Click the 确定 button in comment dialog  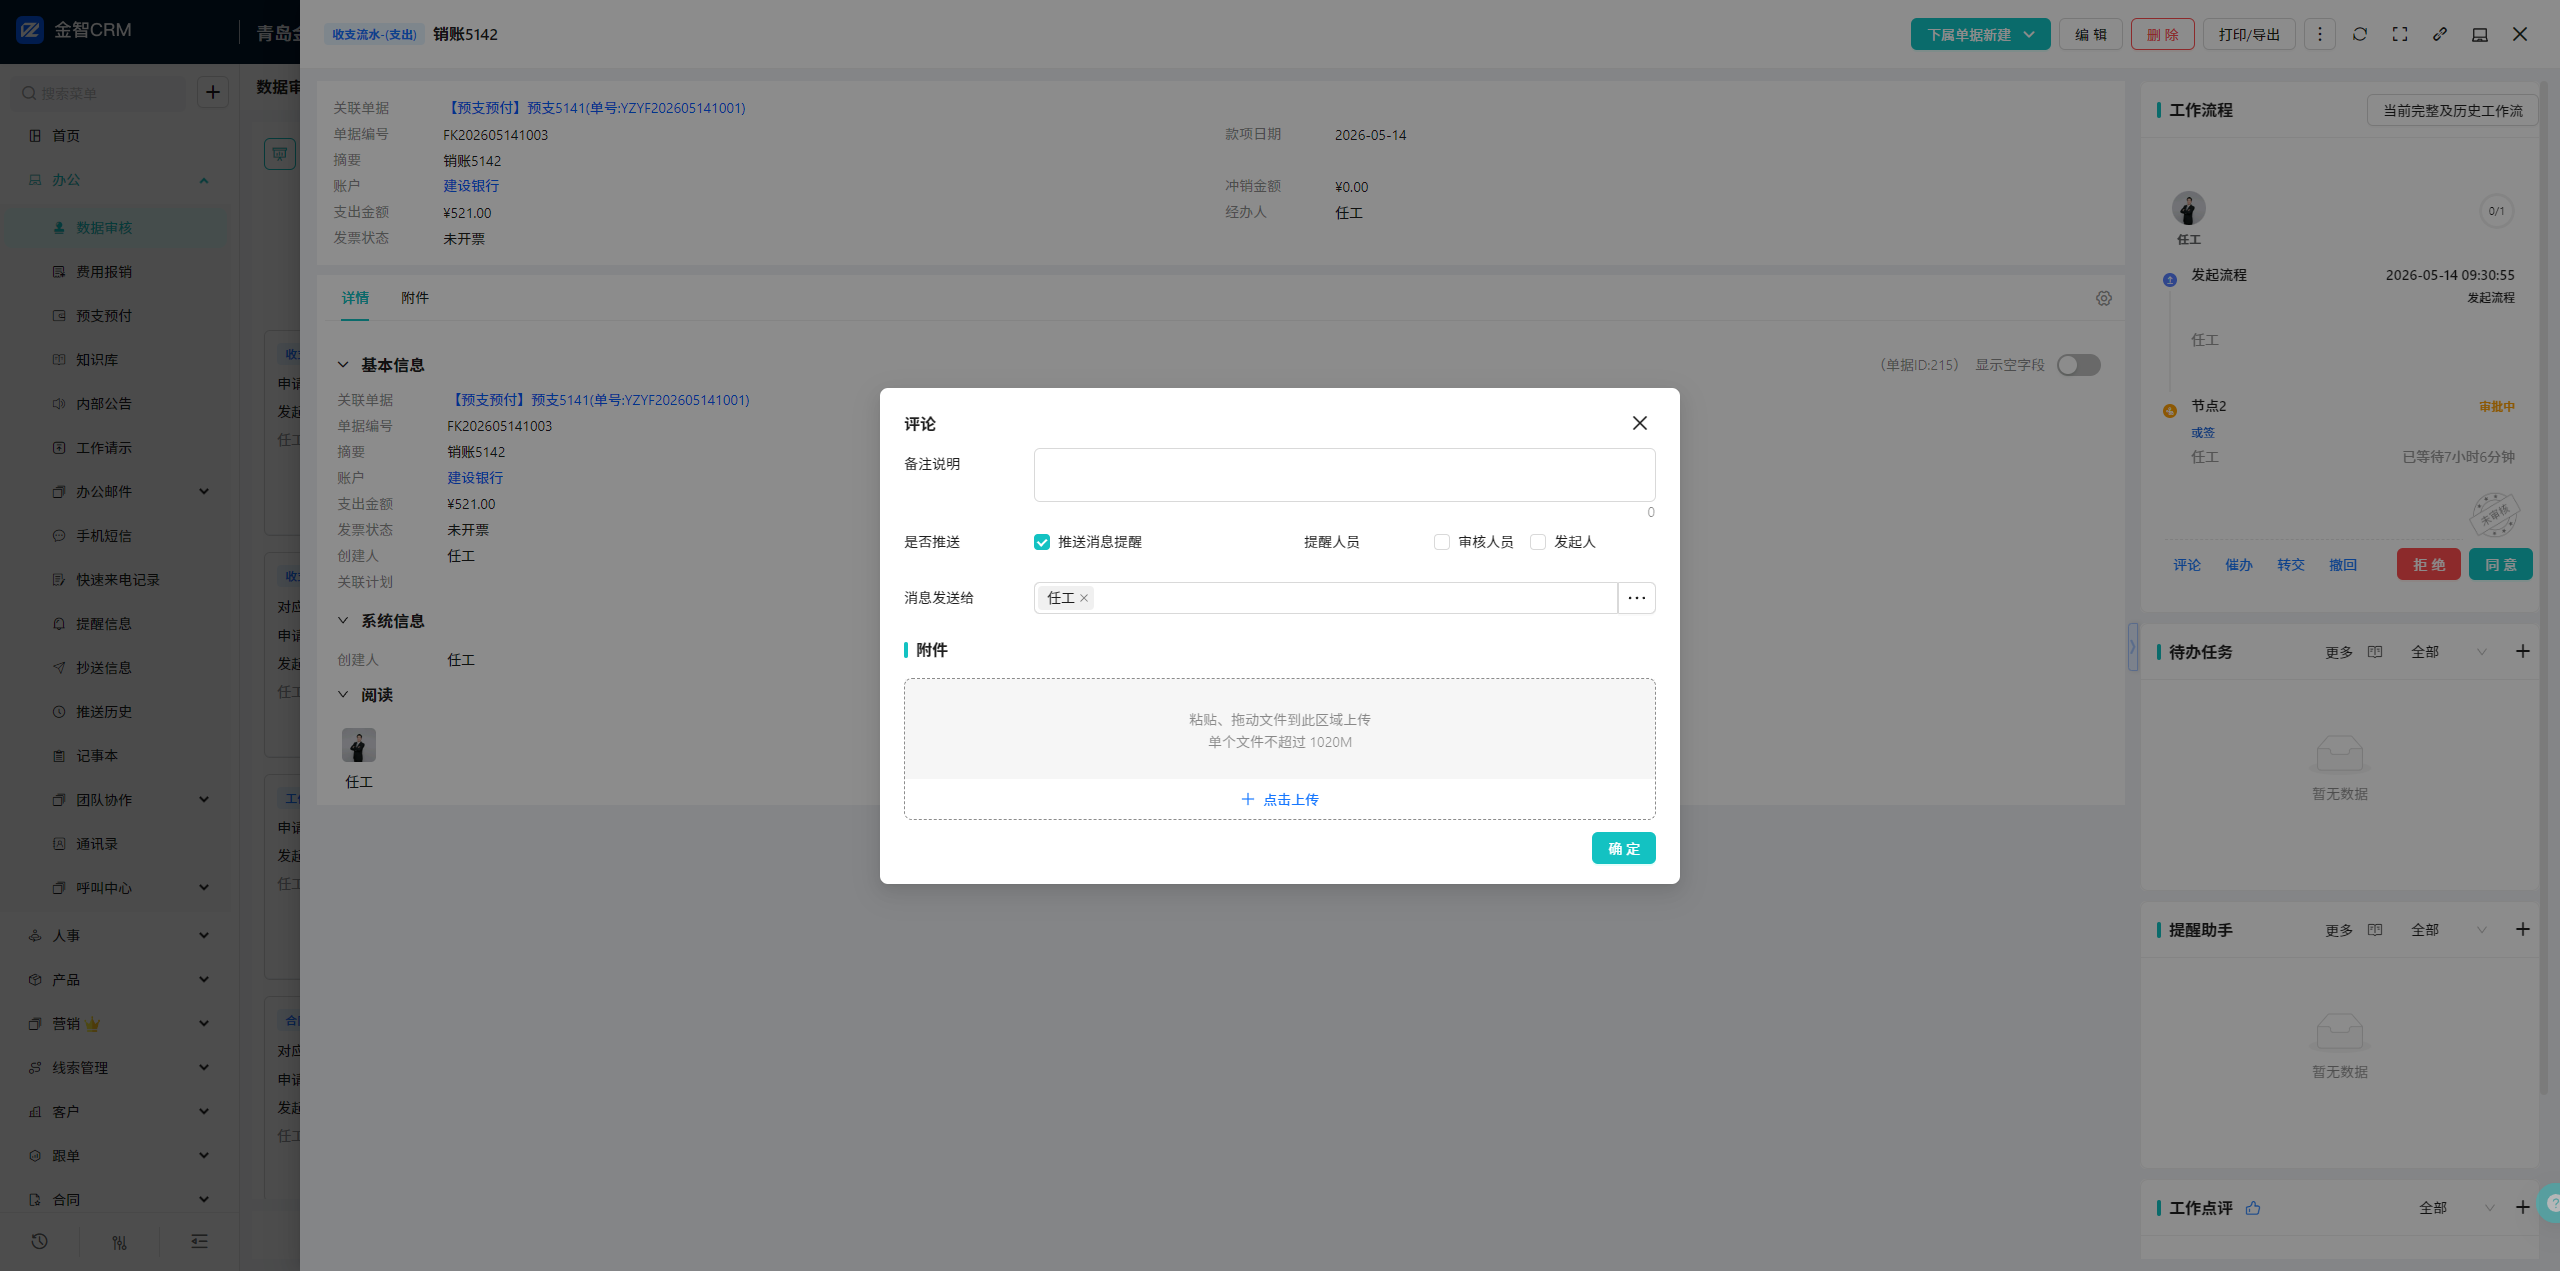coord(1623,848)
